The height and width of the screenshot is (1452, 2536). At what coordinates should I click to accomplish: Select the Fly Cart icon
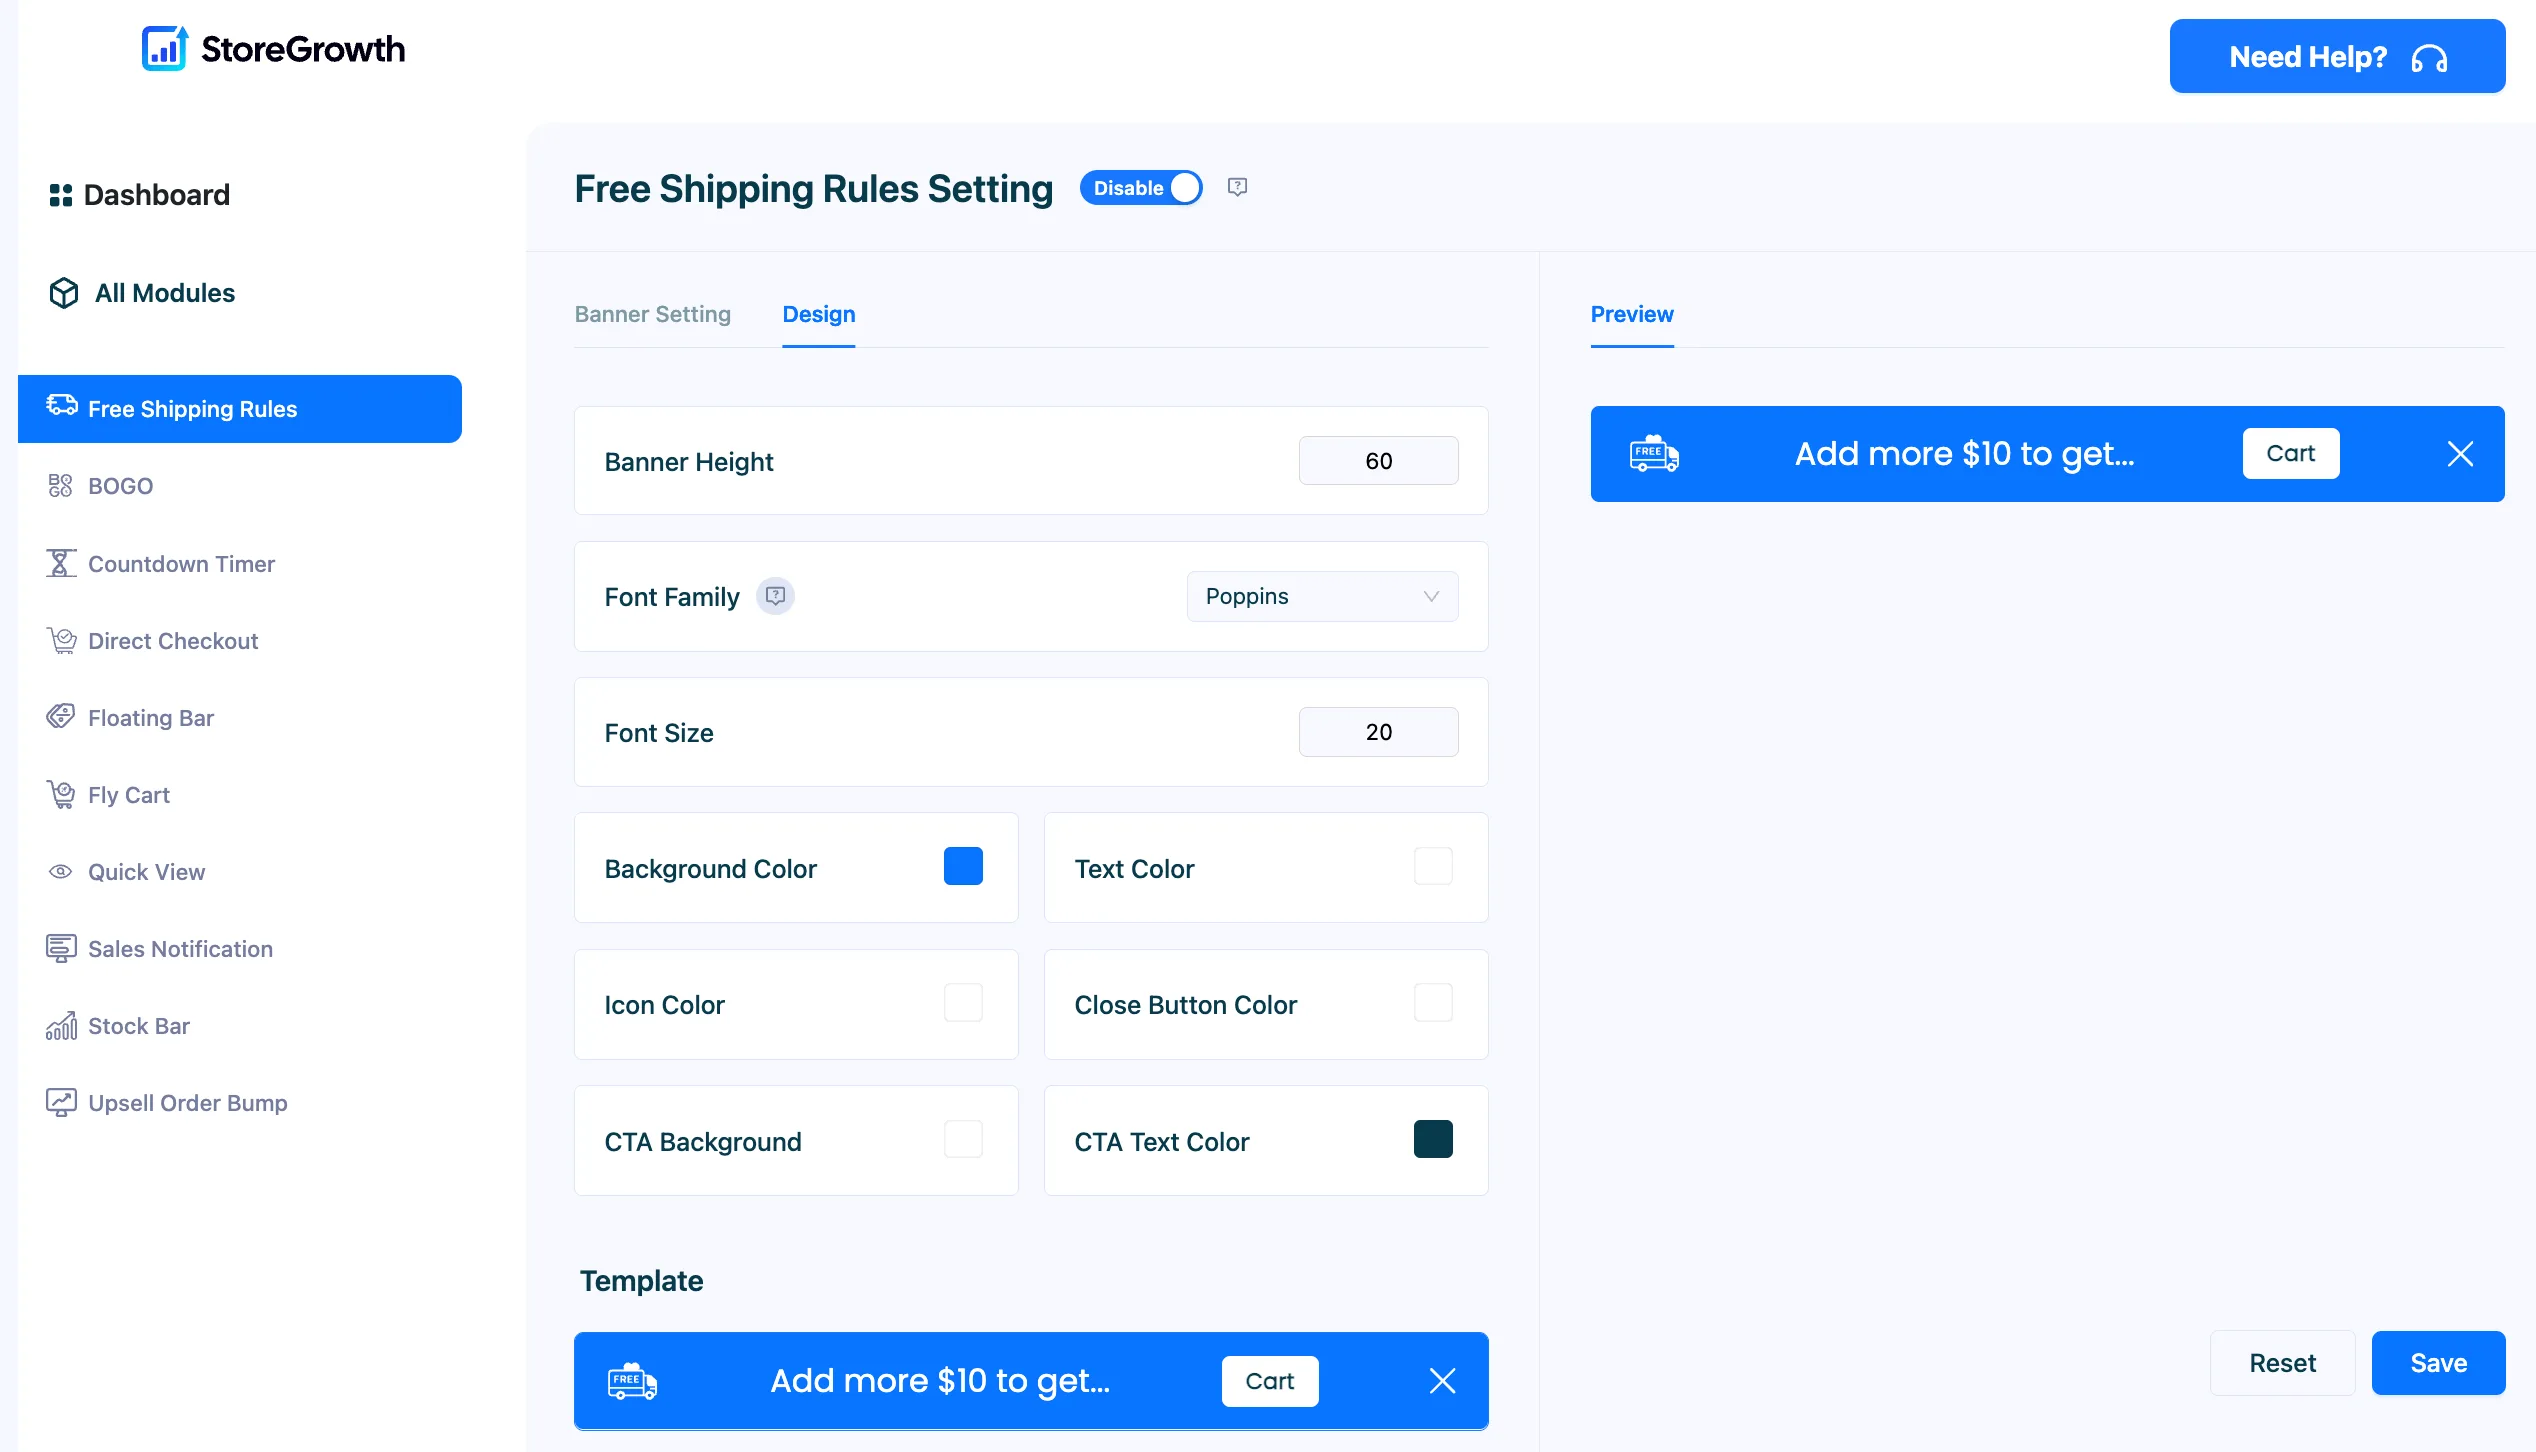coord(61,795)
